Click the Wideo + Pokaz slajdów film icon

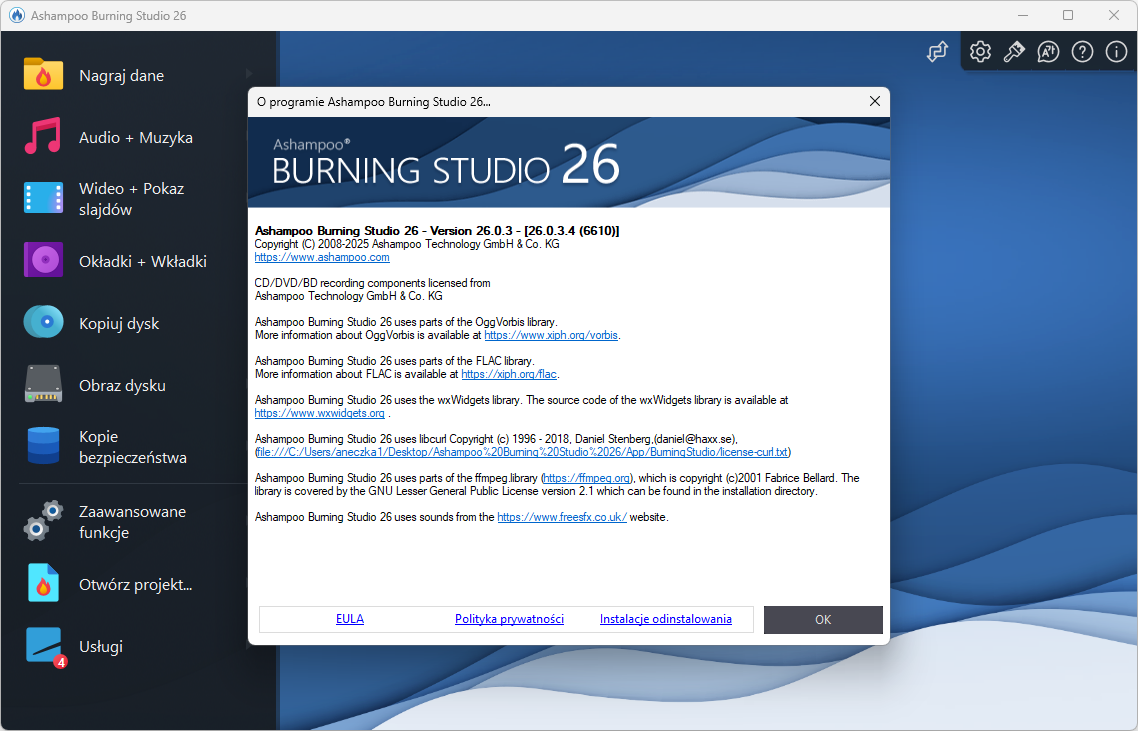coord(43,198)
